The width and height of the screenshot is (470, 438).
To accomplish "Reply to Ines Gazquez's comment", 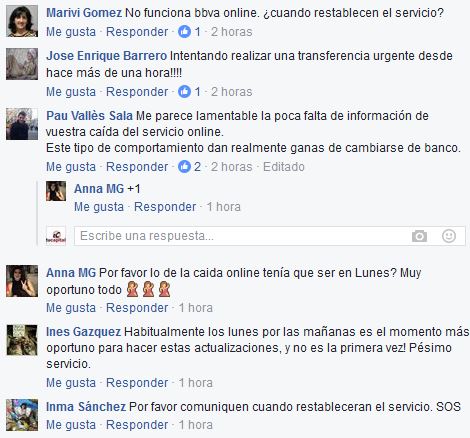I will tap(137, 383).
